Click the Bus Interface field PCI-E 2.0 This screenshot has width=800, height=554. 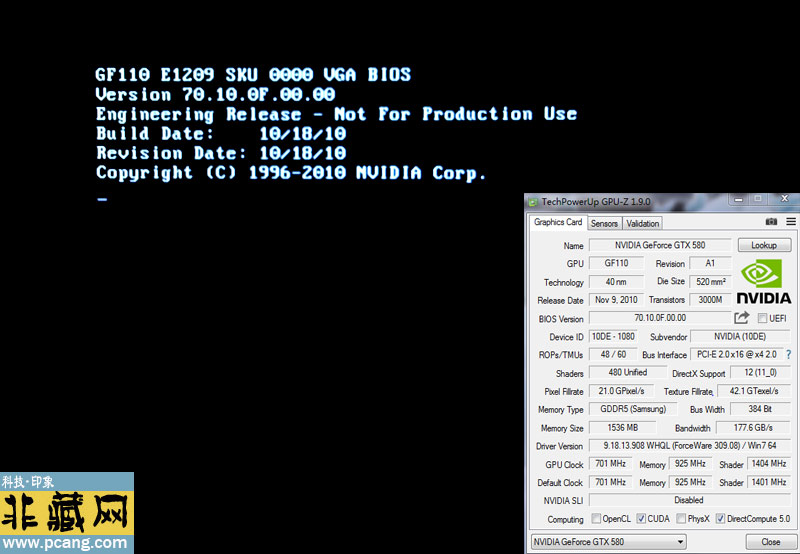coord(737,355)
